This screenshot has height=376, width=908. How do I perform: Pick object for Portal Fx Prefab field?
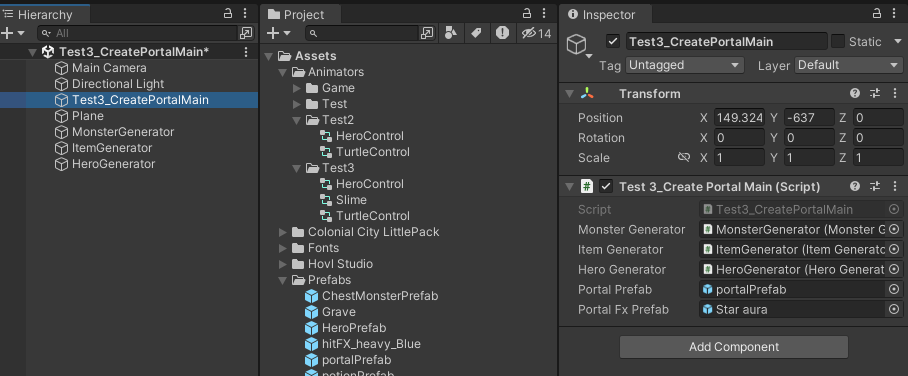click(x=894, y=310)
